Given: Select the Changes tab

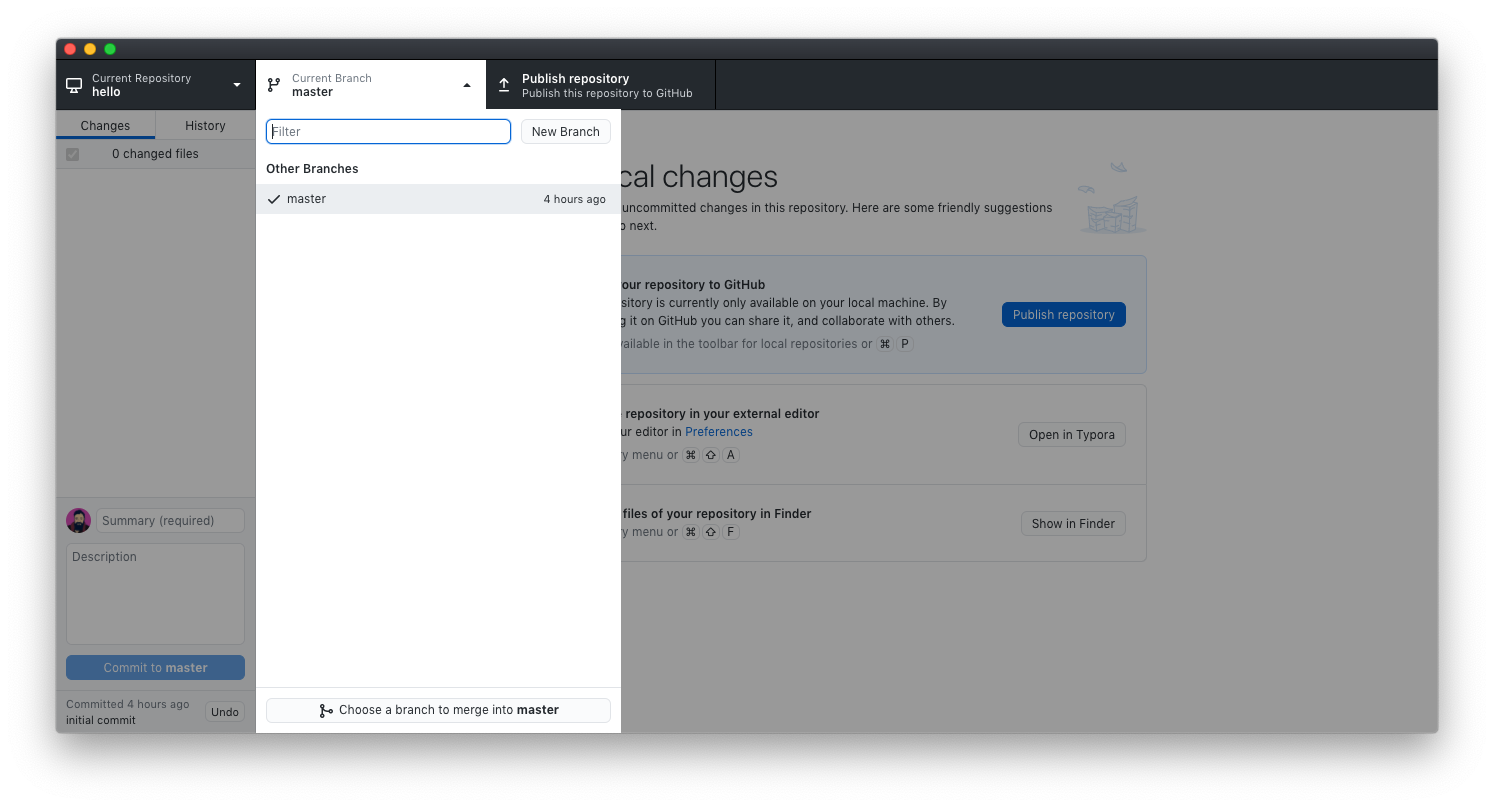Looking at the screenshot, I should tap(104, 125).
